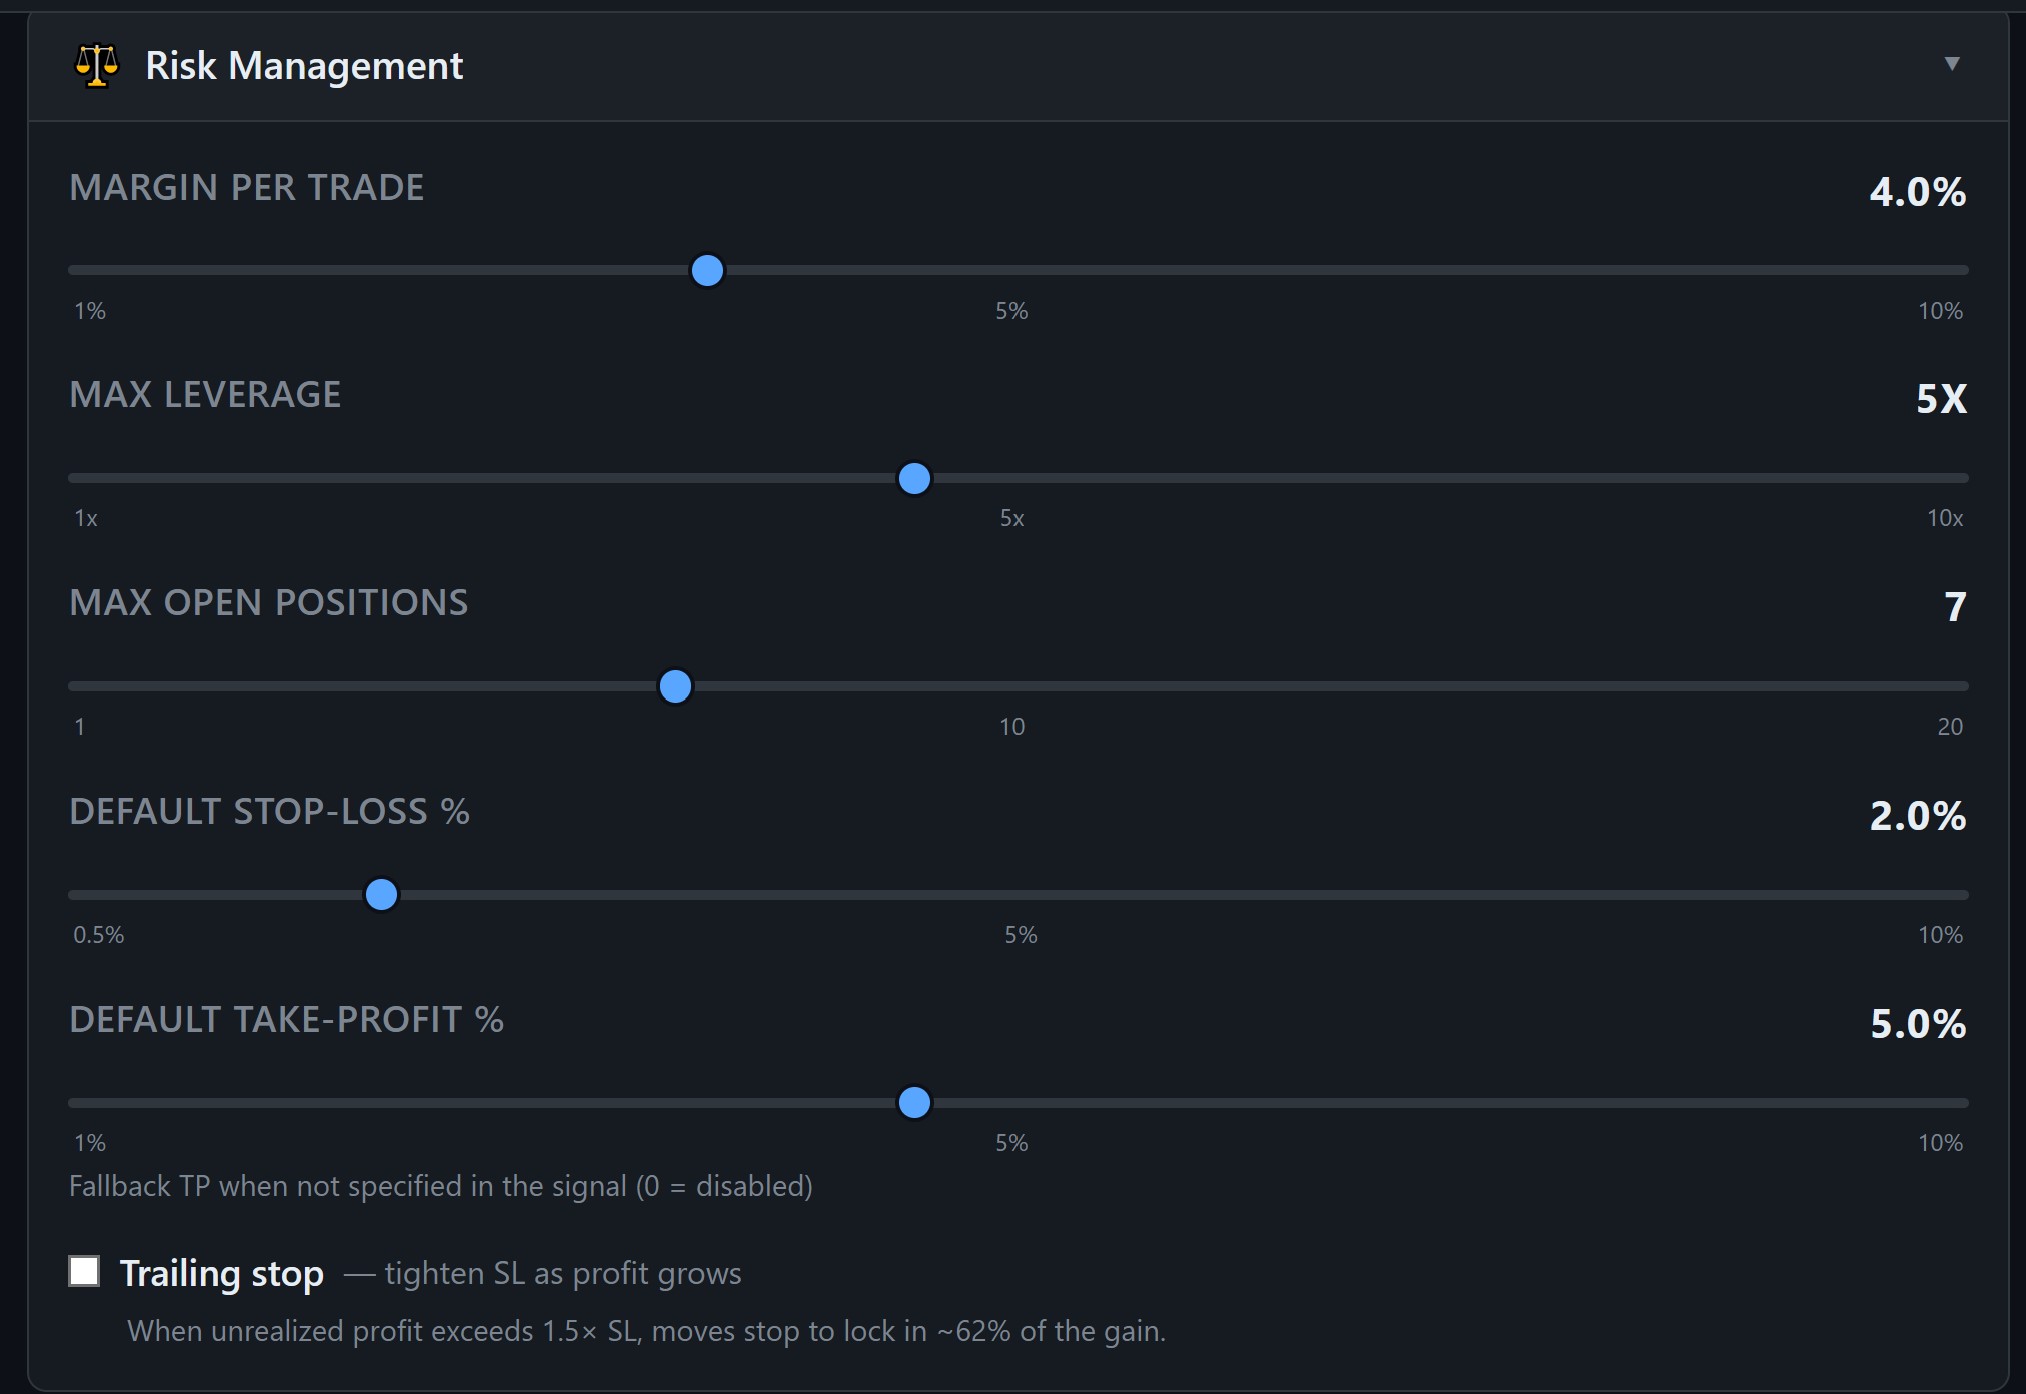Click the Max Leverage slider handle
2026x1394 pixels.
pyautogui.click(x=913, y=479)
